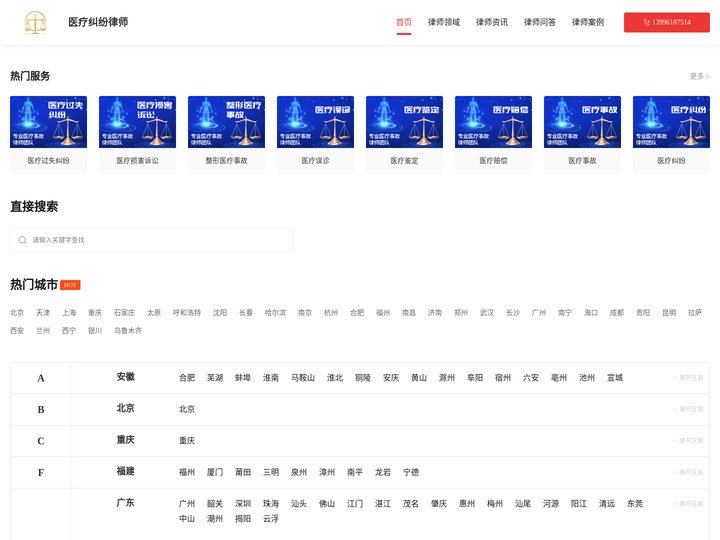The image size is (720, 540).
Task: Click the magnifier icon in the search box
Action: point(22,240)
